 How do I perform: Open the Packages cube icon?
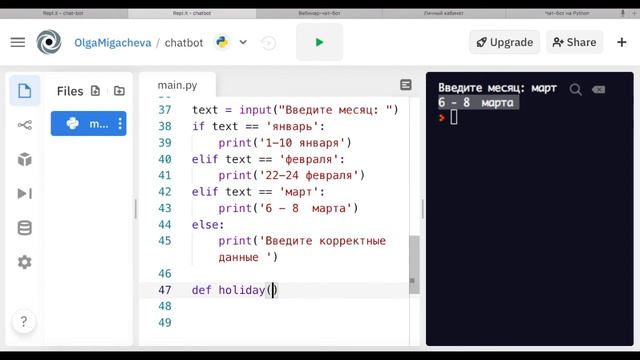(24, 159)
